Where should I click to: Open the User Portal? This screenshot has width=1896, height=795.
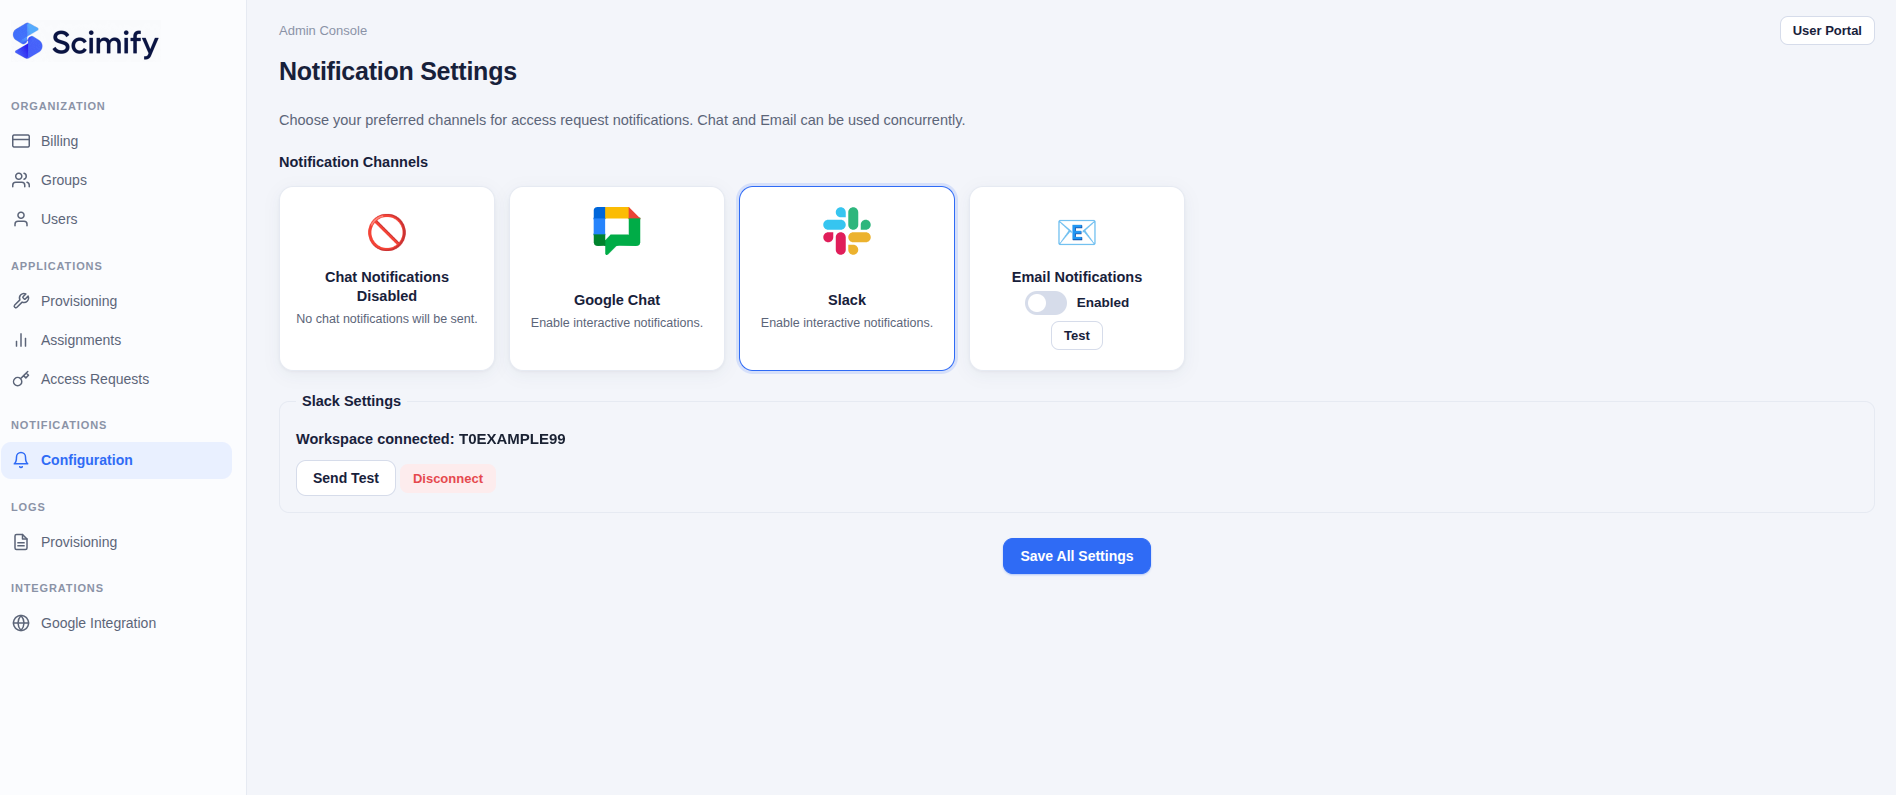[x=1827, y=31]
